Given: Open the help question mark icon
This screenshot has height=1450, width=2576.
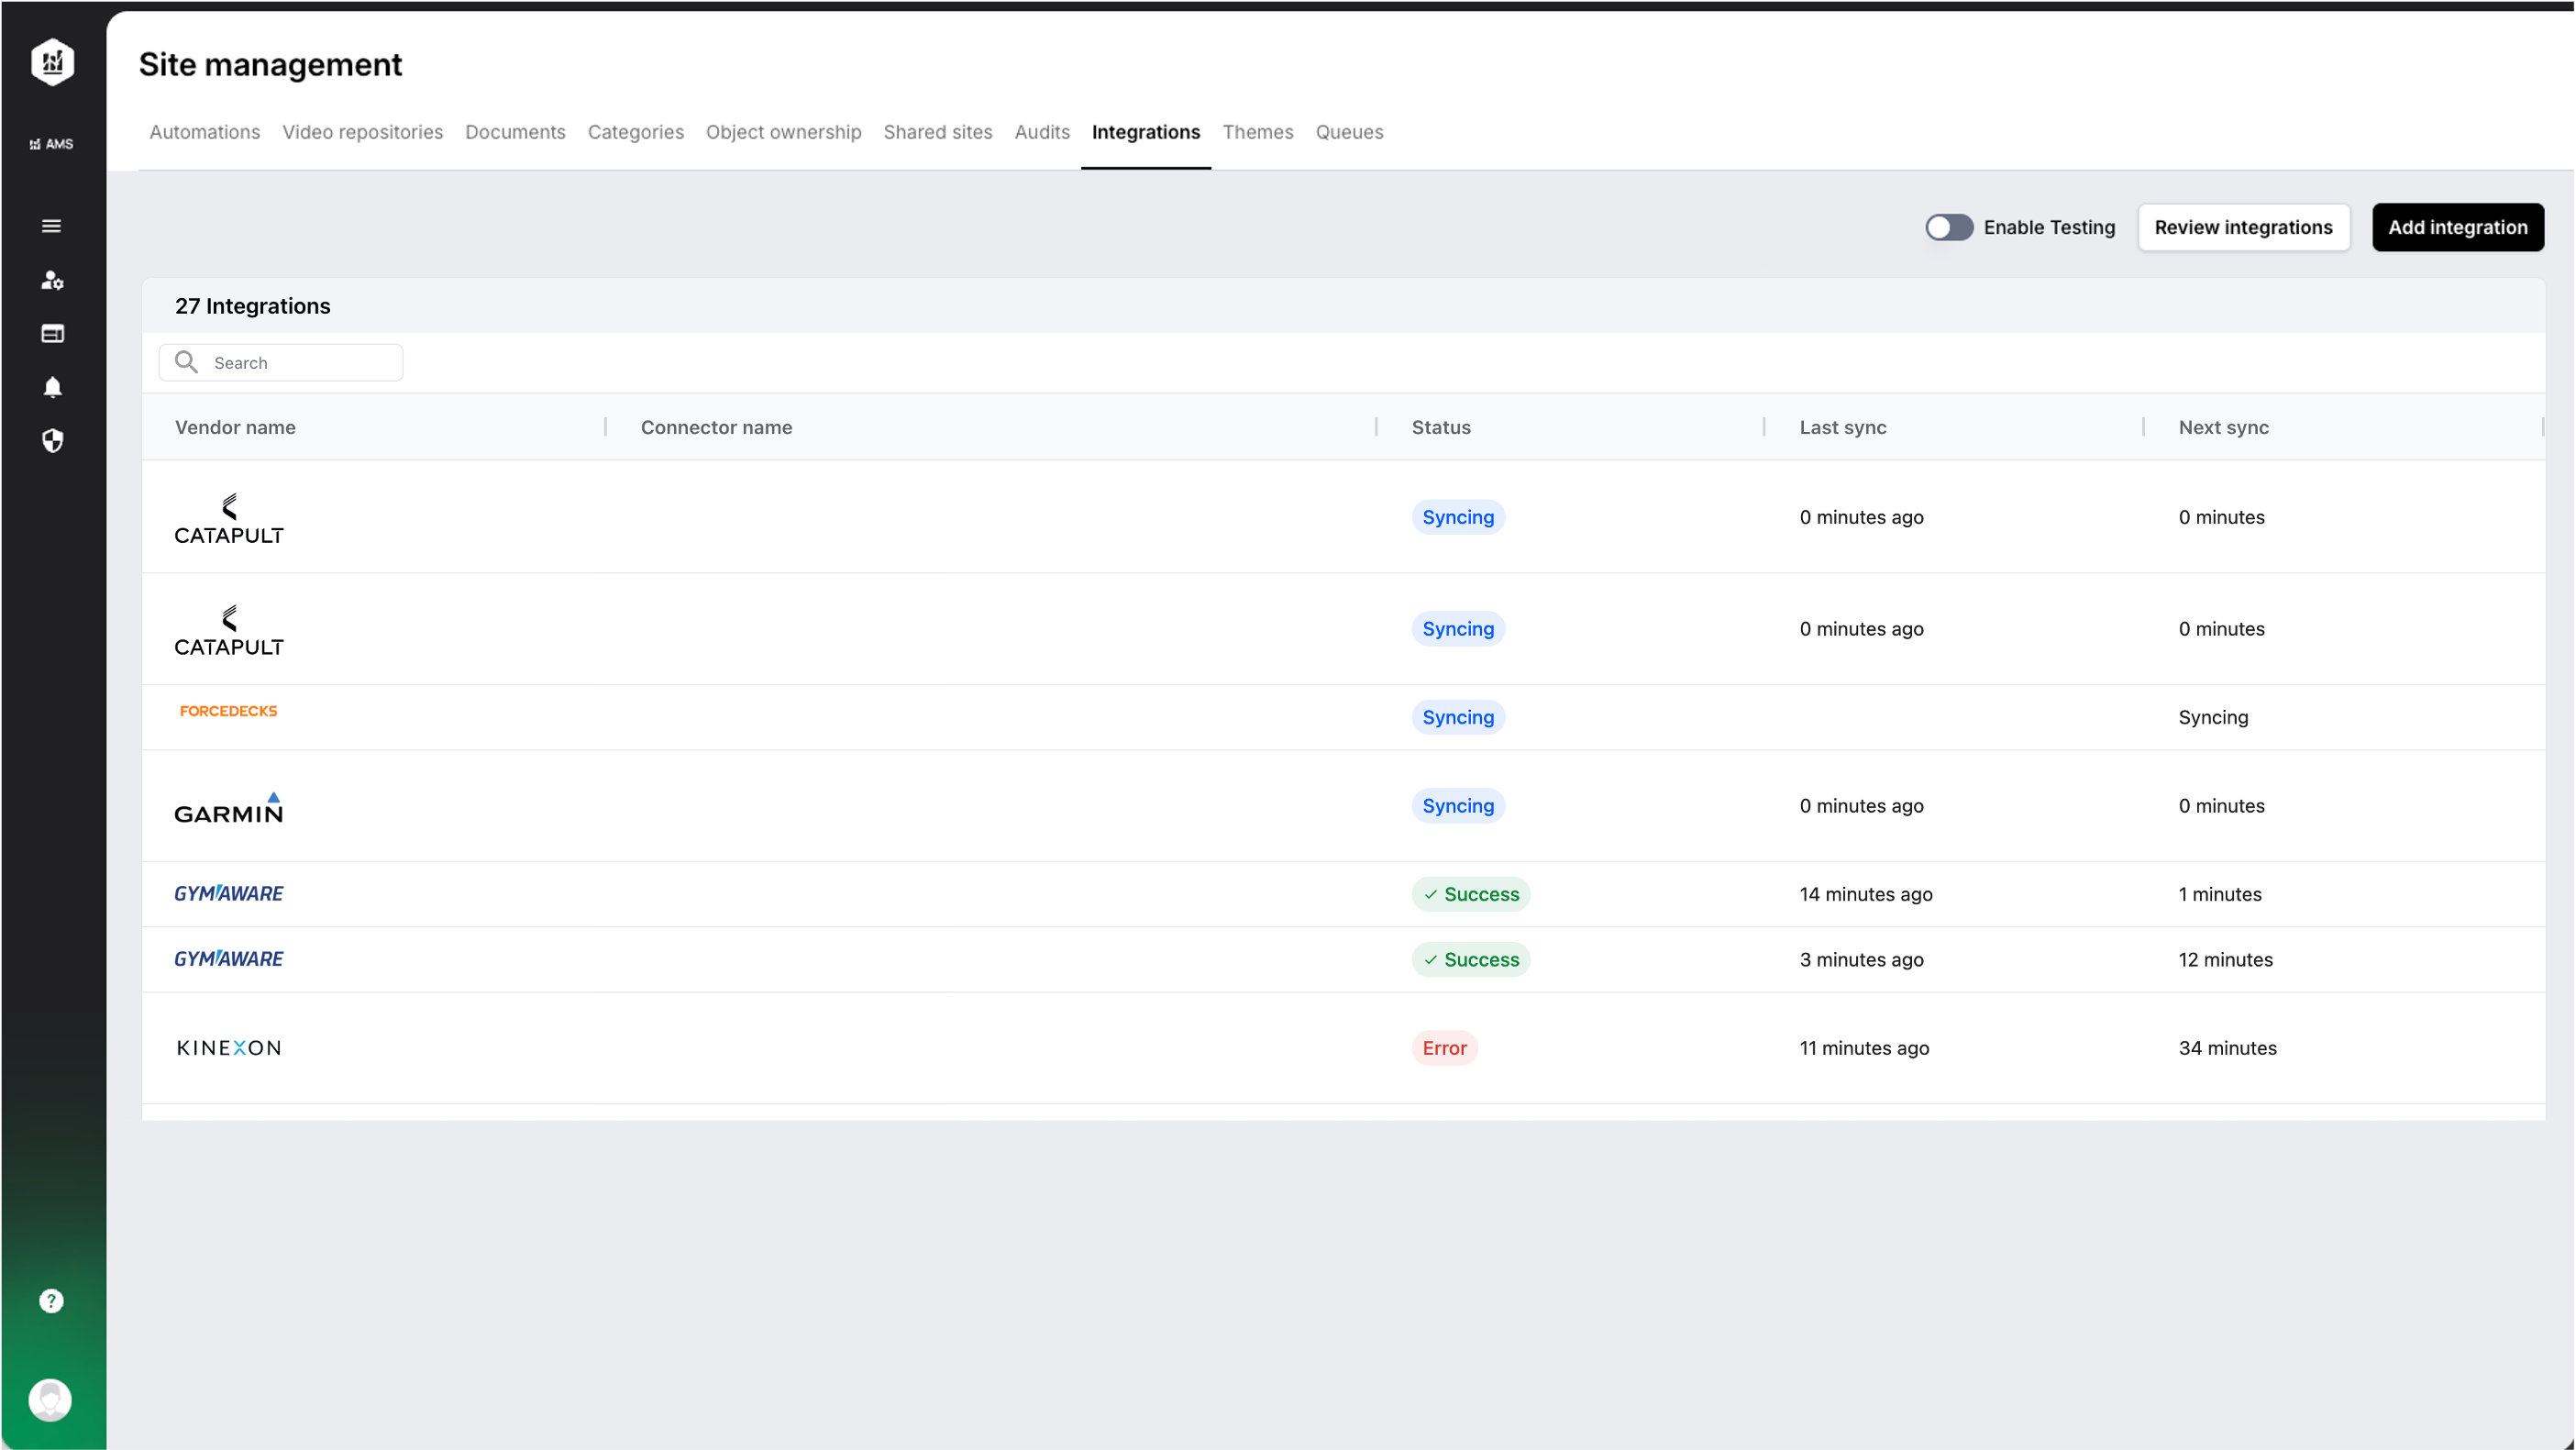Looking at the screenshot, I should pos(51,1301).
